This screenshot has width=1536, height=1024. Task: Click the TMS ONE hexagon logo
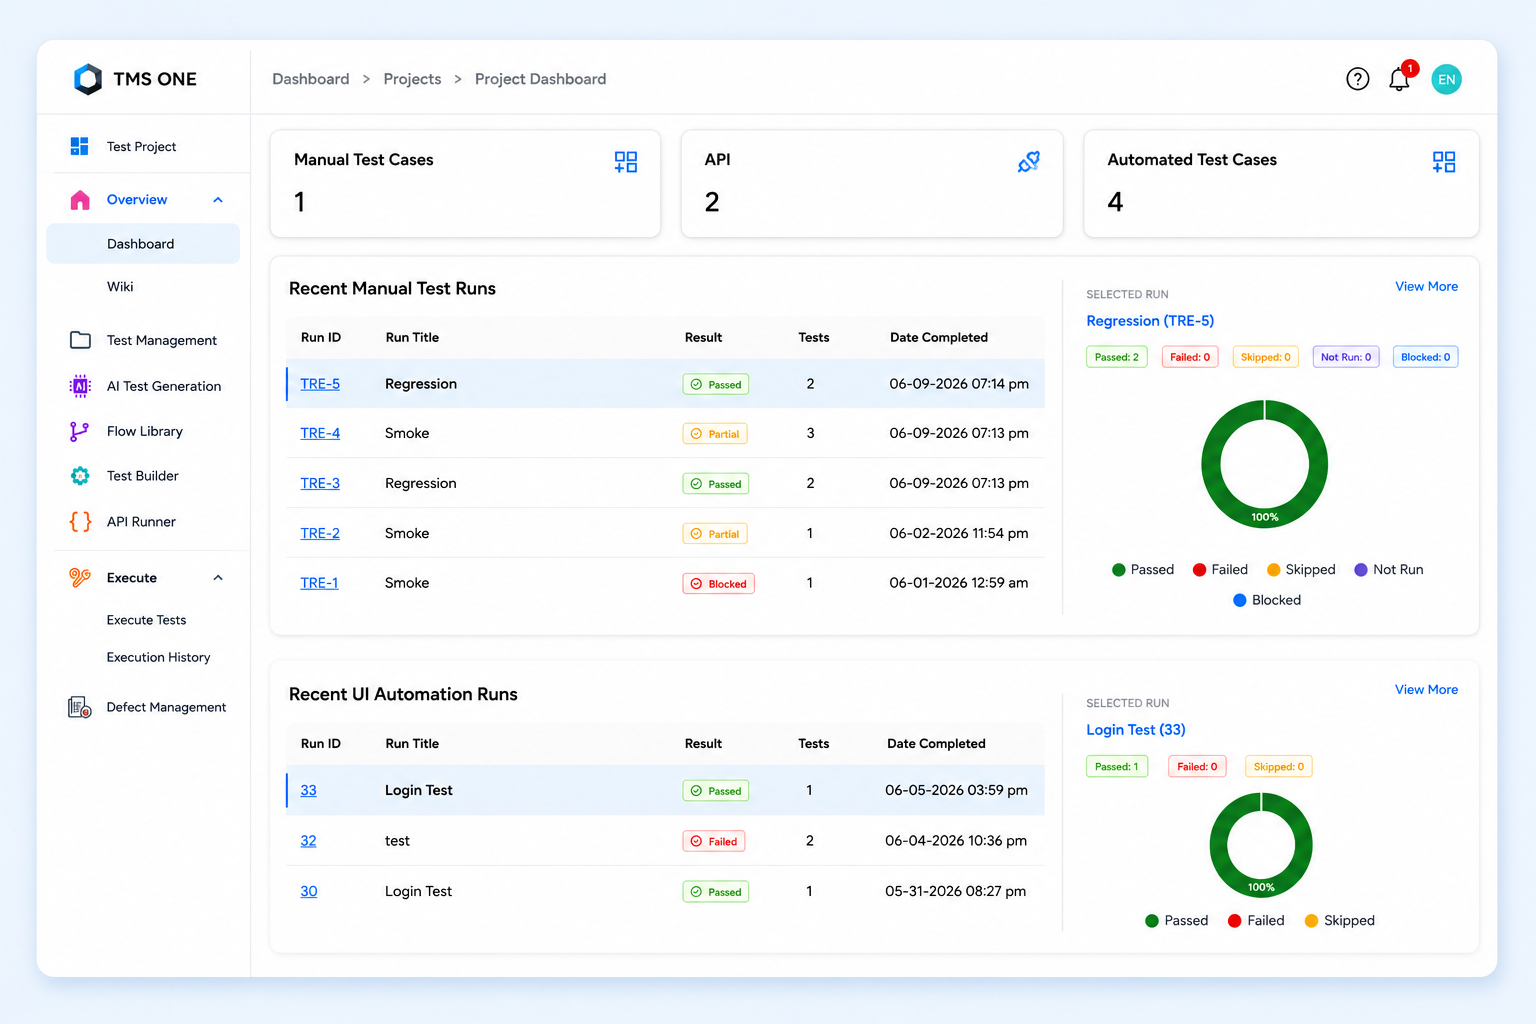[x=88, y=79]
